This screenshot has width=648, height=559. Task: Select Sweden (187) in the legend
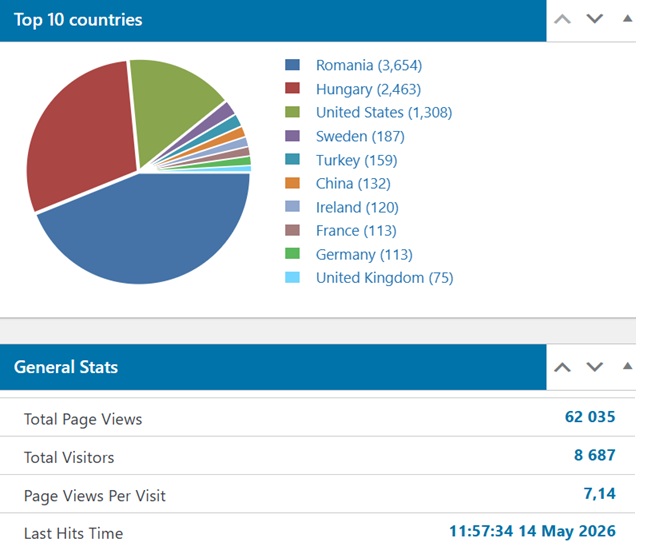(360, 136)
